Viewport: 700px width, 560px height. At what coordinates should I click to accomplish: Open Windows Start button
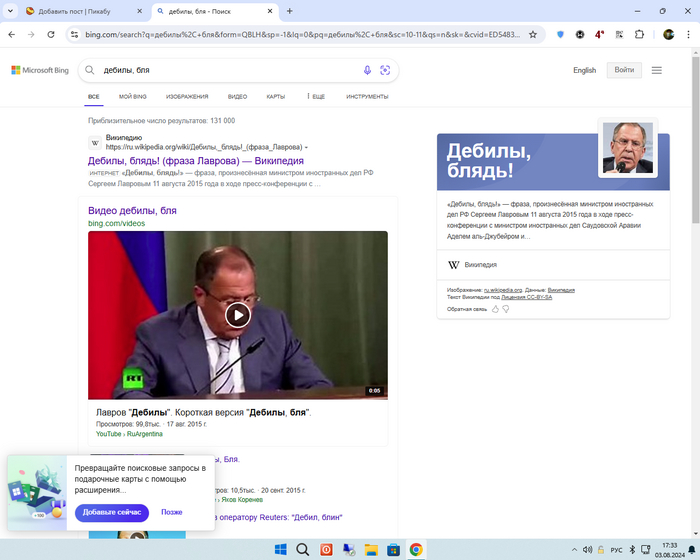[x=281, y=550]
